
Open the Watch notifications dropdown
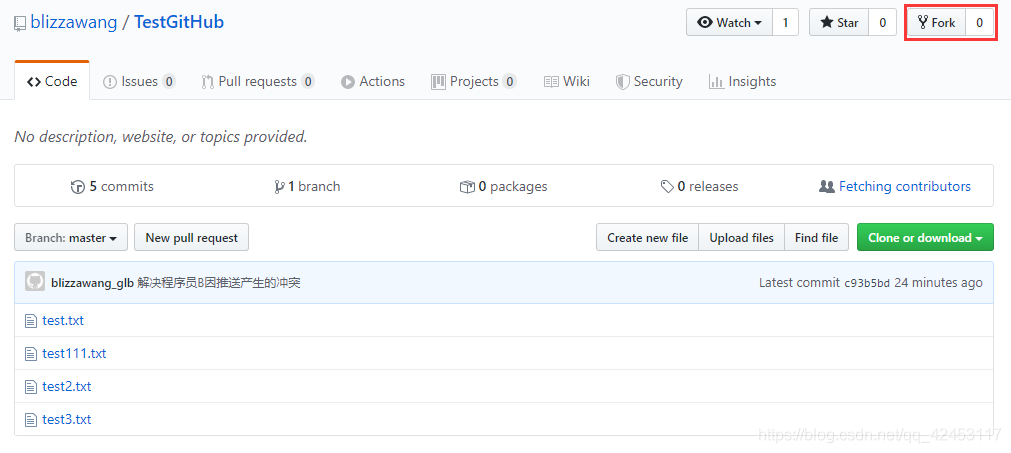coord(728,22)
